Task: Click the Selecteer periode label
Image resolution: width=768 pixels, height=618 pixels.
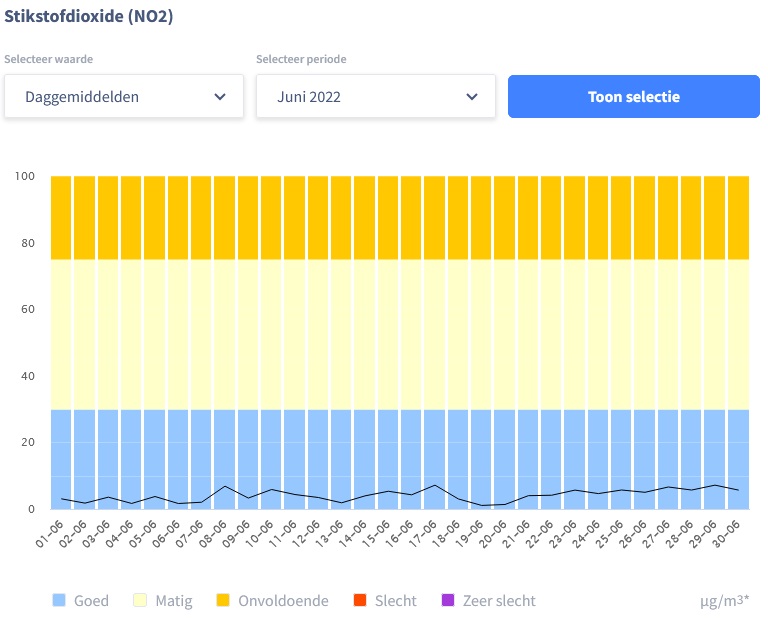Action: pyautogui.click(x=301, y=59)
